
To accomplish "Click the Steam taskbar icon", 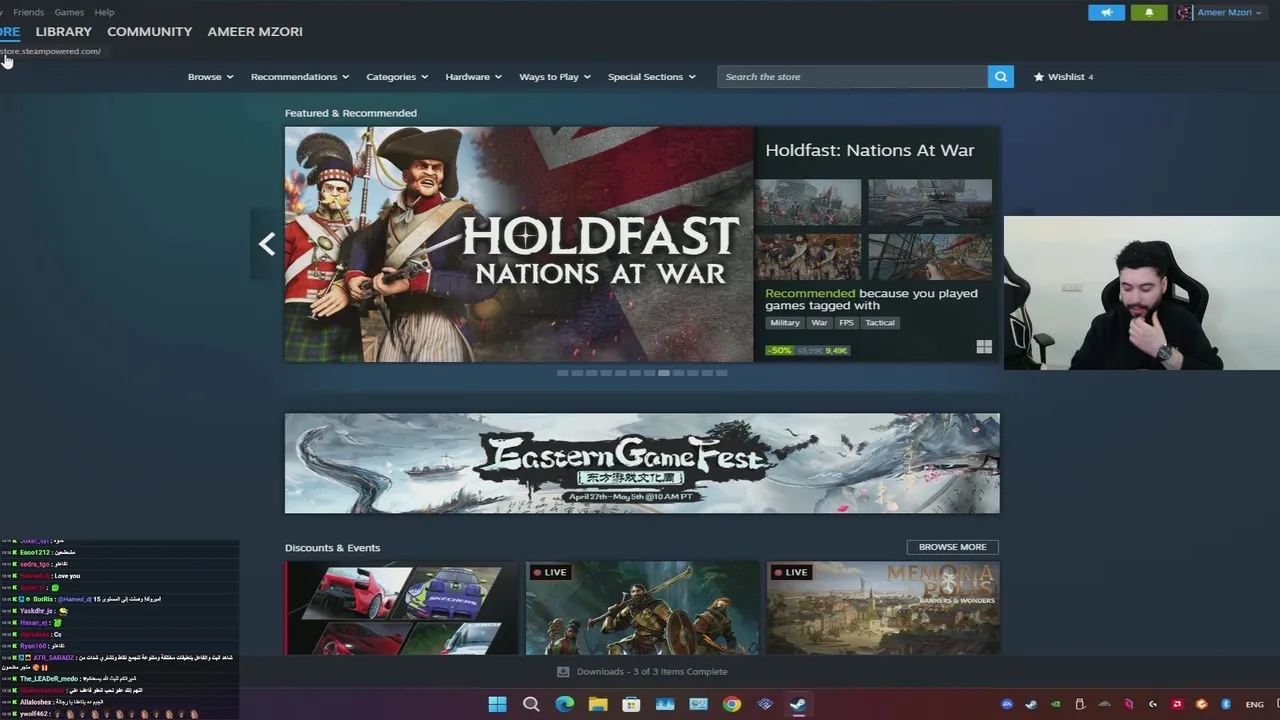I will pyautogui.click(x=798, y=704).
